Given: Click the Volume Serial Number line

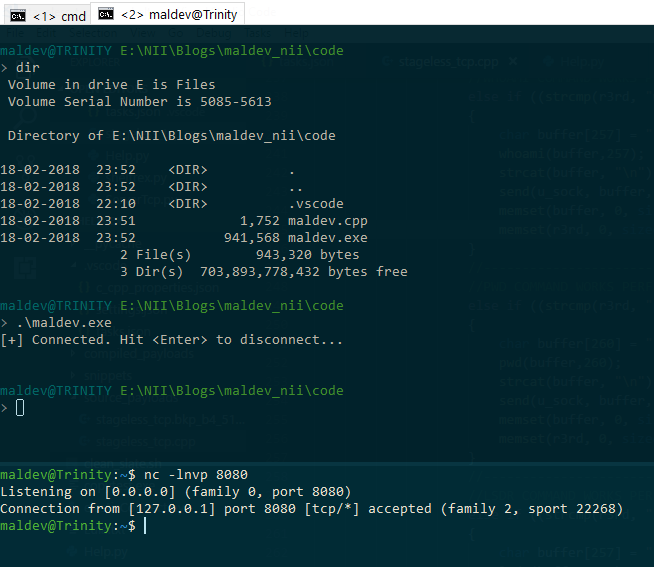Looking at the screenshot, I should click(x=139, y=102).
